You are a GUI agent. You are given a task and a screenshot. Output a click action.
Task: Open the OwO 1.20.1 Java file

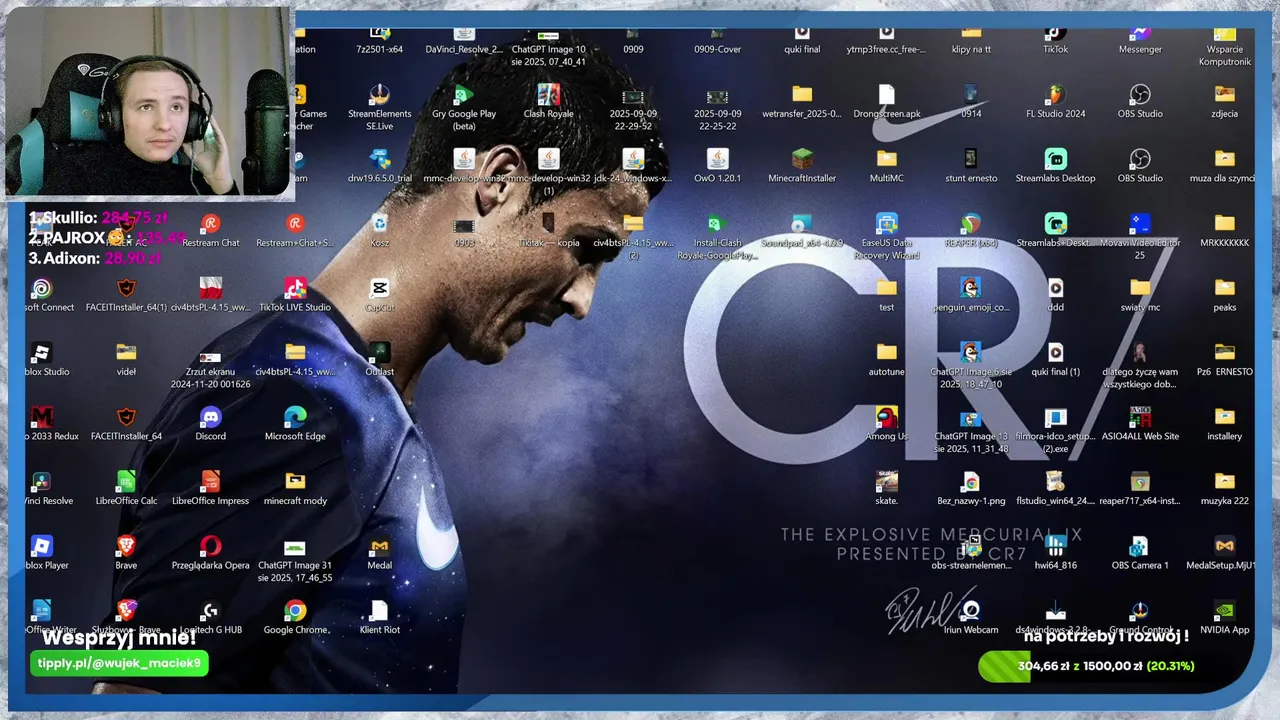point(717,165)
